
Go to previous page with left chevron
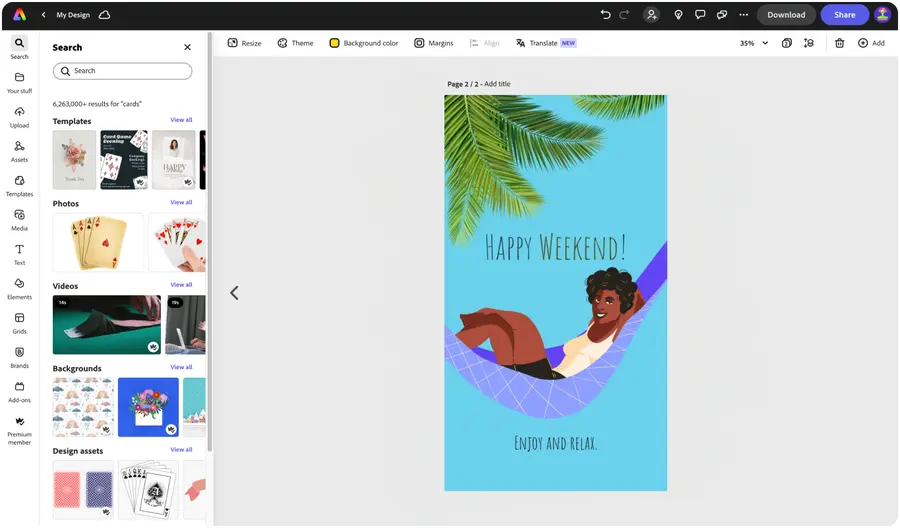coord(234,293)
